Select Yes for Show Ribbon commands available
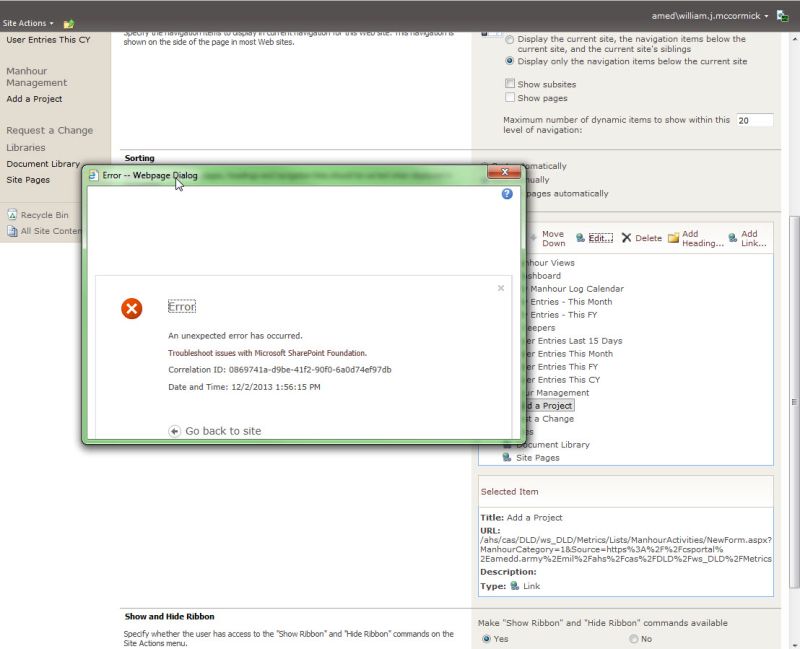 [489, 638]
